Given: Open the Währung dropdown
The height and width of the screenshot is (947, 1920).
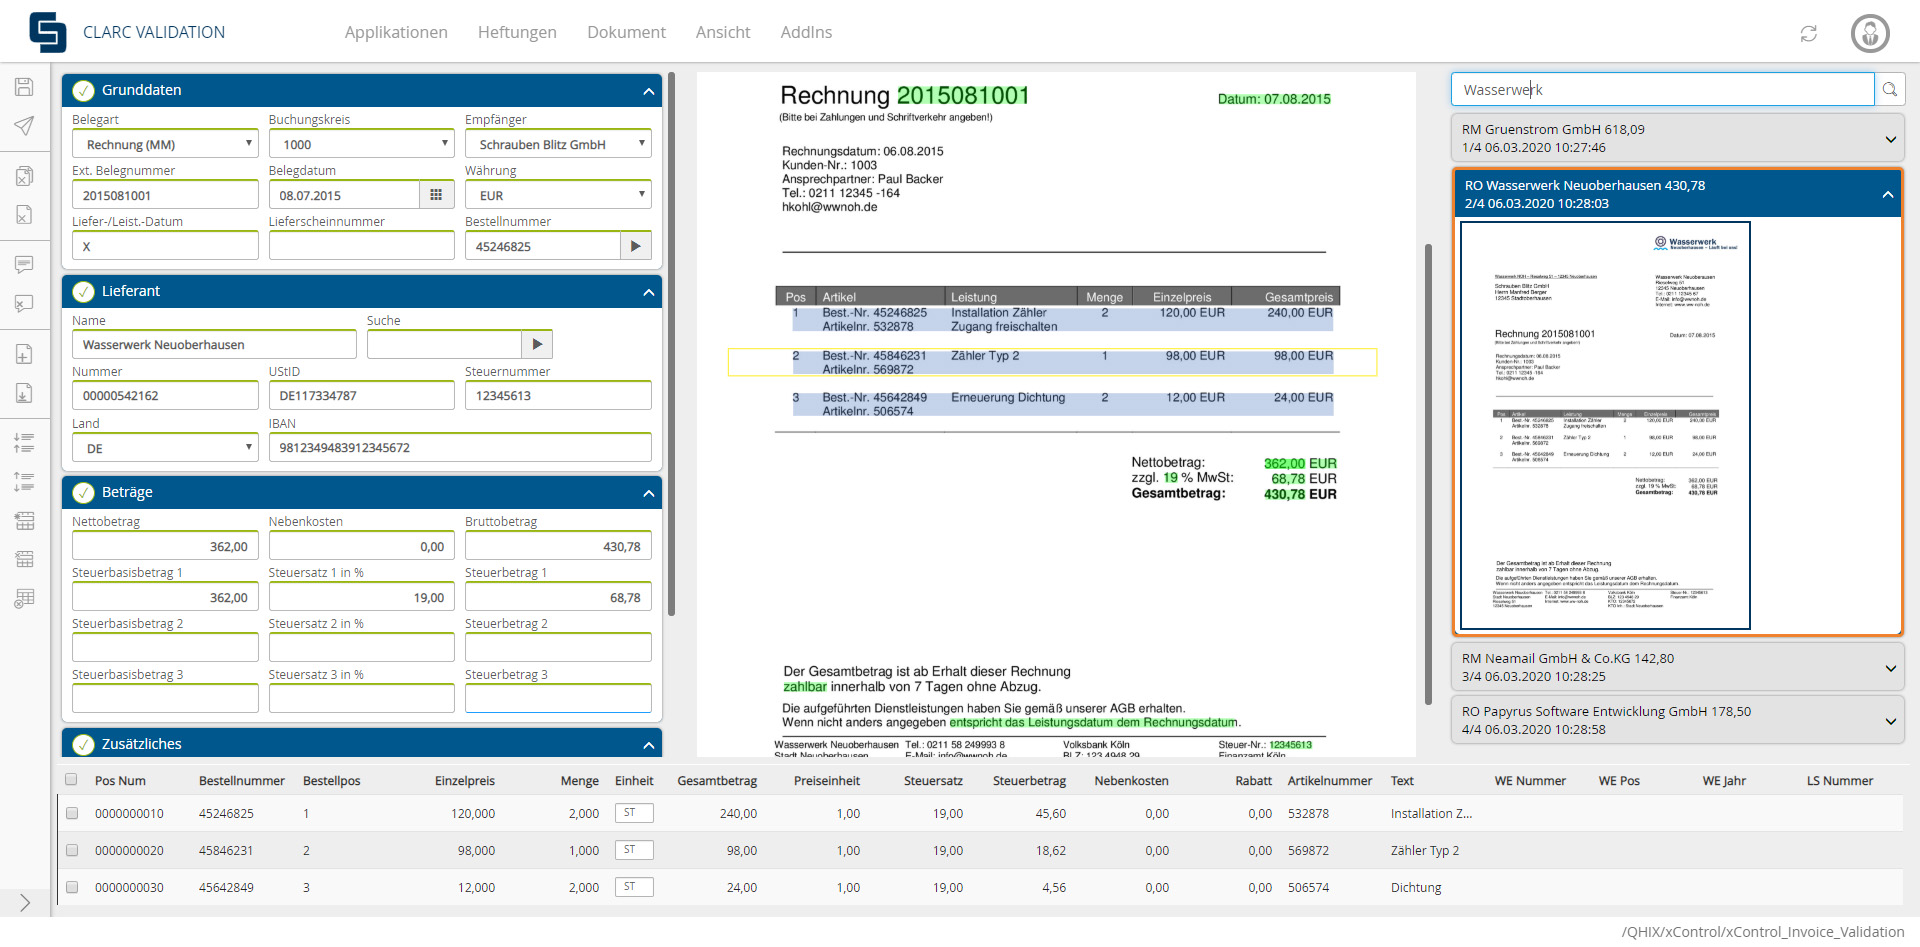Looking at the screenshot, I should tap(558, 195).
